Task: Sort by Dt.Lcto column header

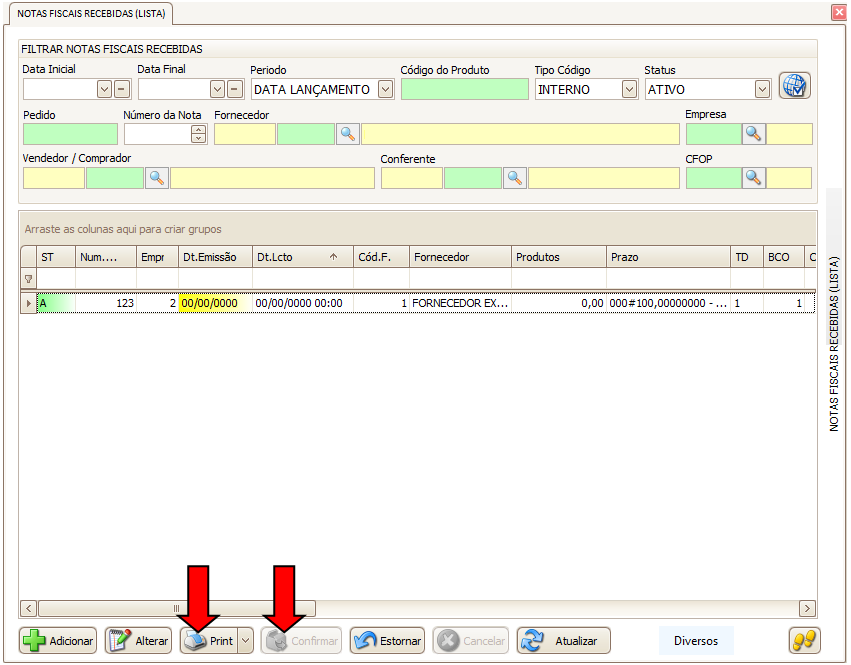Action: (x=297, y=257)
